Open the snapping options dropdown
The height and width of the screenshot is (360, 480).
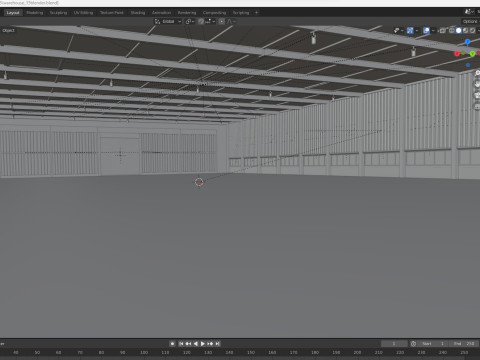[x=210, y=21]
